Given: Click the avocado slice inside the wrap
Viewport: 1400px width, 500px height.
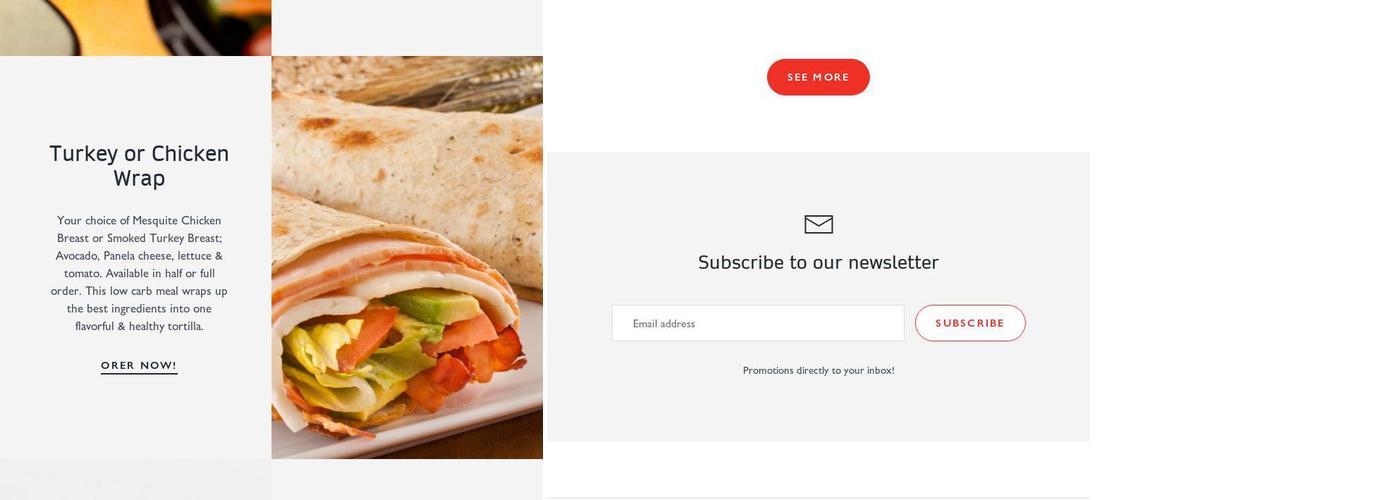Looking at the screenshot, I should pyautogui.click(x=430, y=305).
